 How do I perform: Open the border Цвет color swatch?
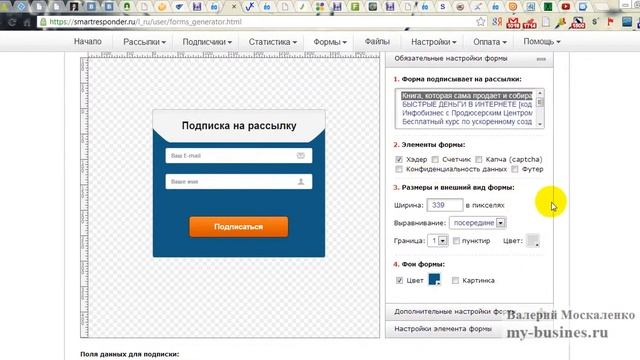pyautogui.click(x=533, y=241)
